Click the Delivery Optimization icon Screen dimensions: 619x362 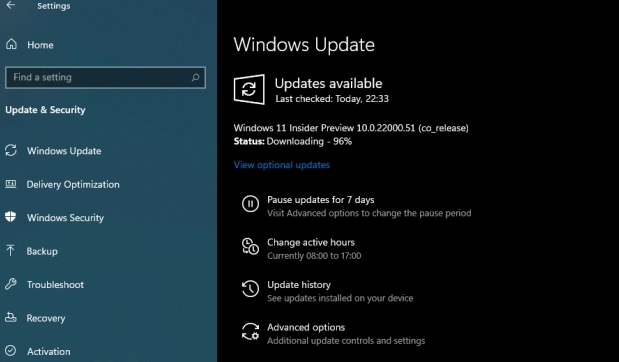(11, 184)
